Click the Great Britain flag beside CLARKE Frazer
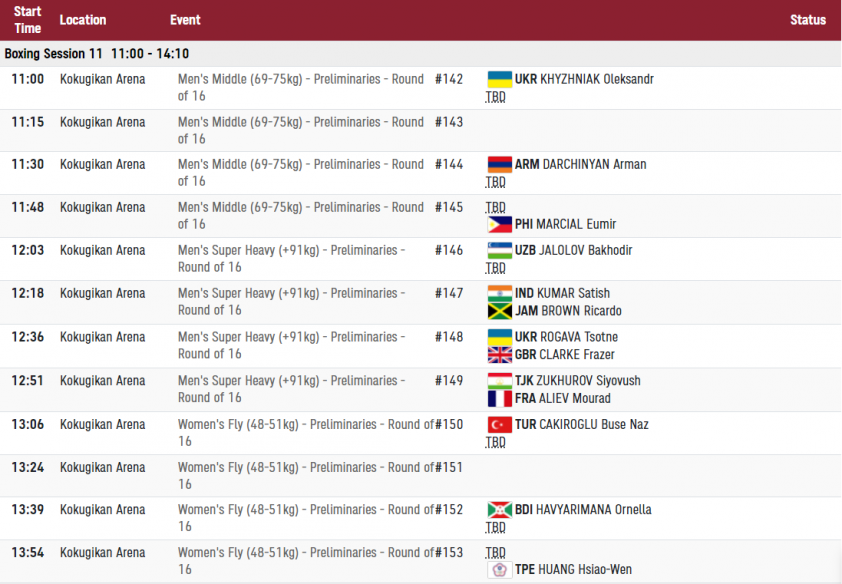 tap(499, 355)
